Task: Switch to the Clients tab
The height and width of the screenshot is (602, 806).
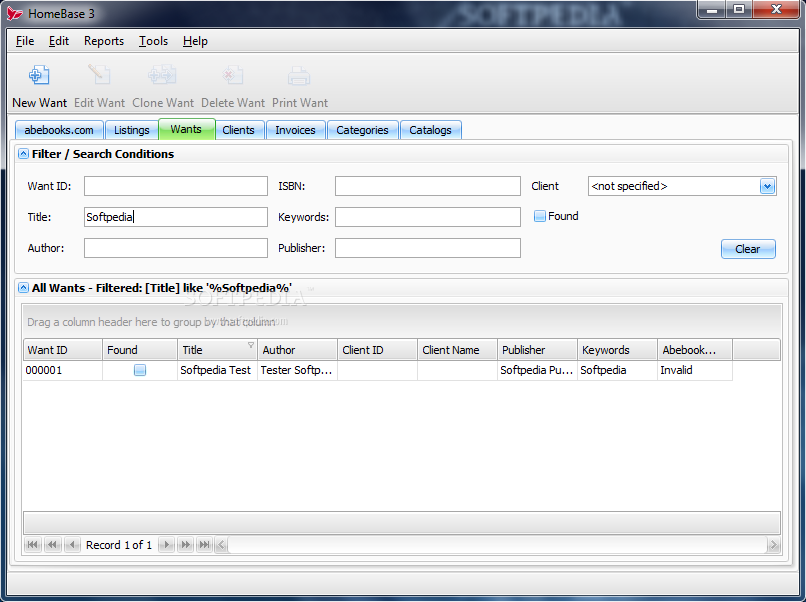Action: [239, 130]
